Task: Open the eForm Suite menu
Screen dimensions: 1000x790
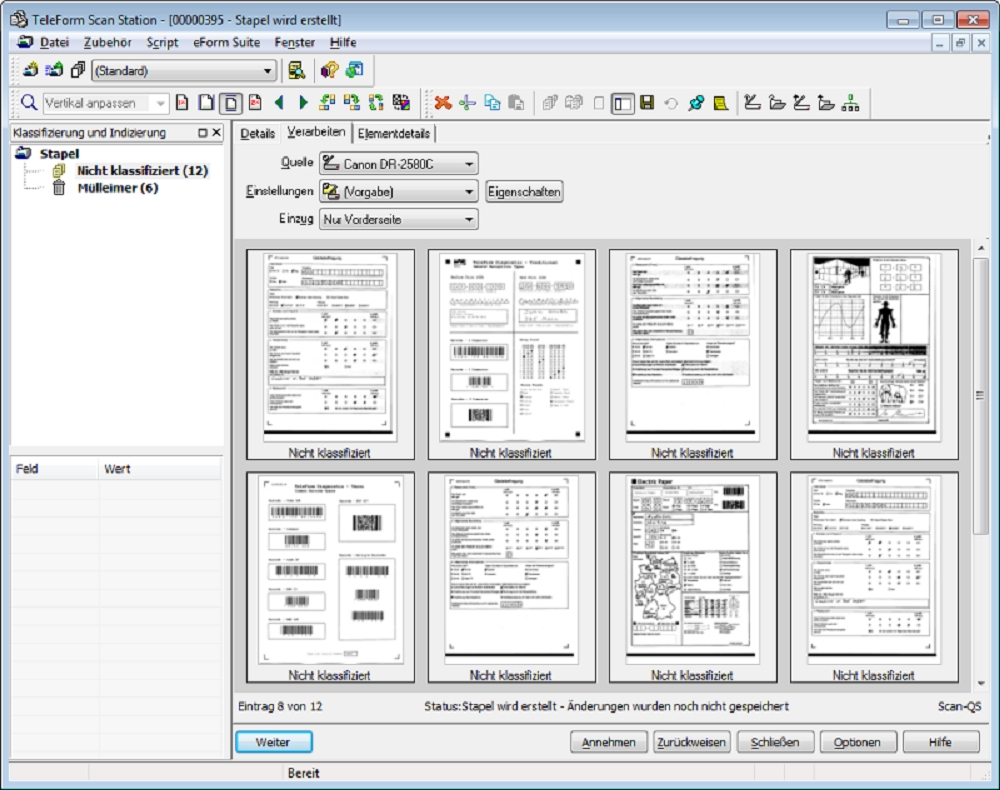Action: pos(226,42)
